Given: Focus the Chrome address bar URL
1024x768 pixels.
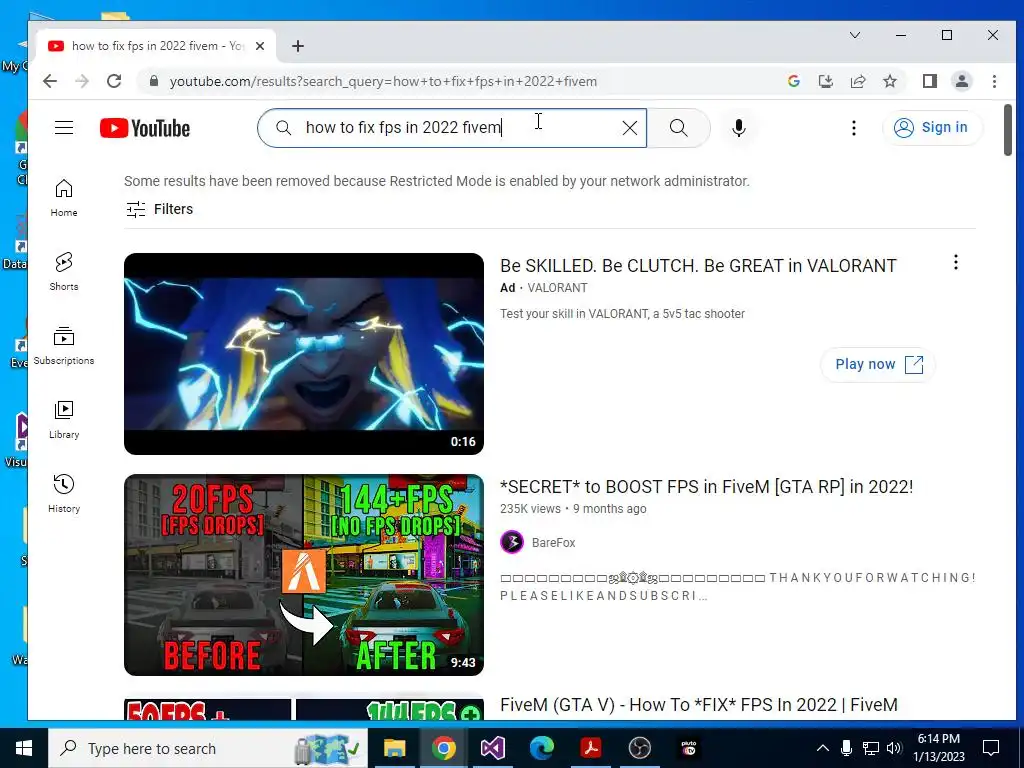Looking at the screenshot, I should [x=383, y=82].
